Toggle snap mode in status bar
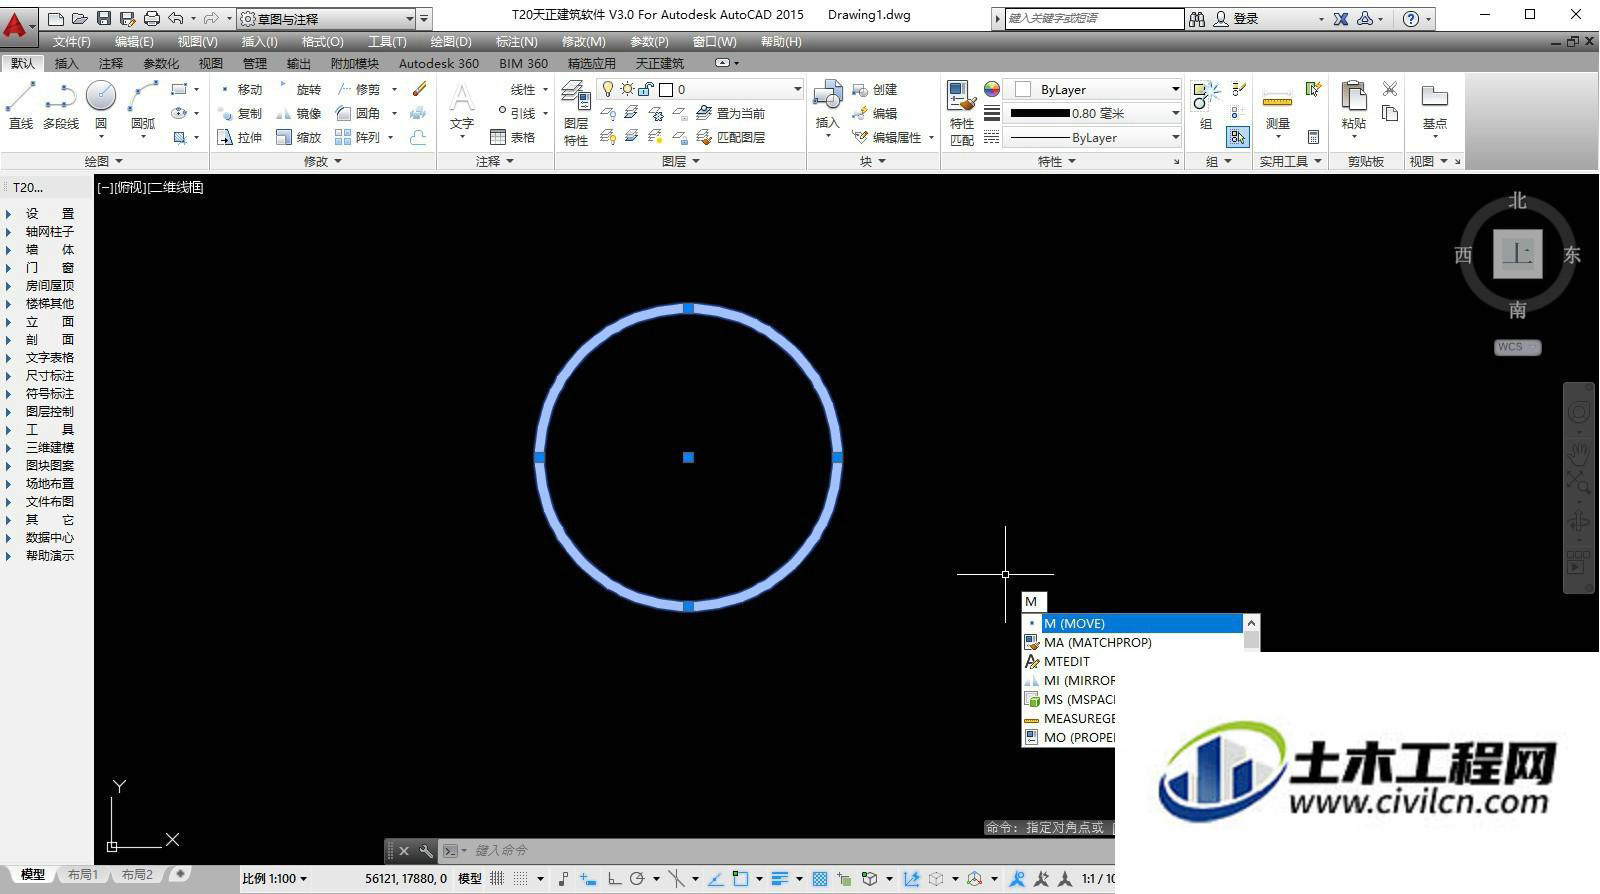 coord(520,878)
